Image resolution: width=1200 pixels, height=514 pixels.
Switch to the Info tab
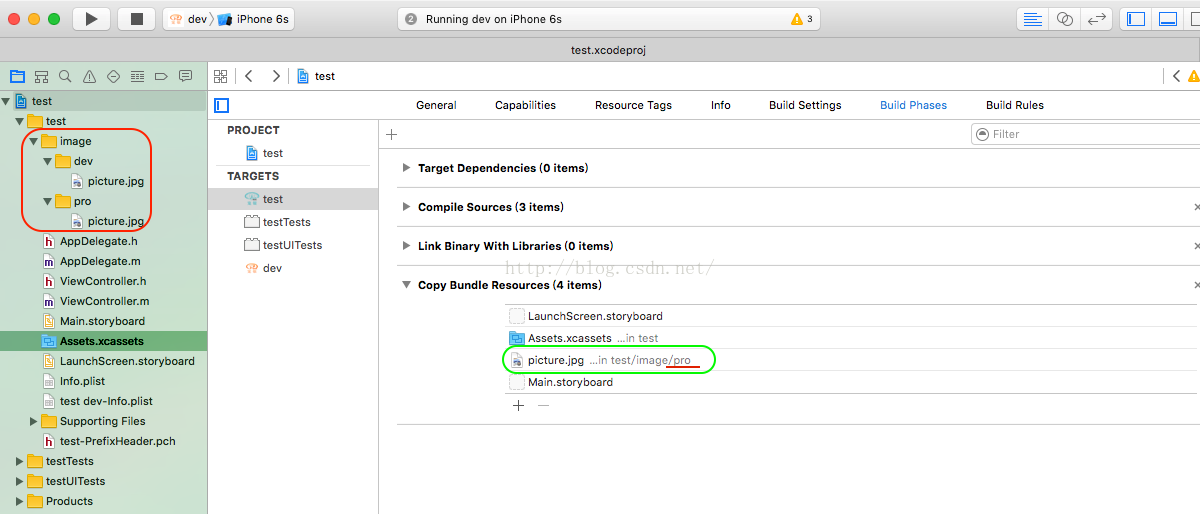[720, 105]
